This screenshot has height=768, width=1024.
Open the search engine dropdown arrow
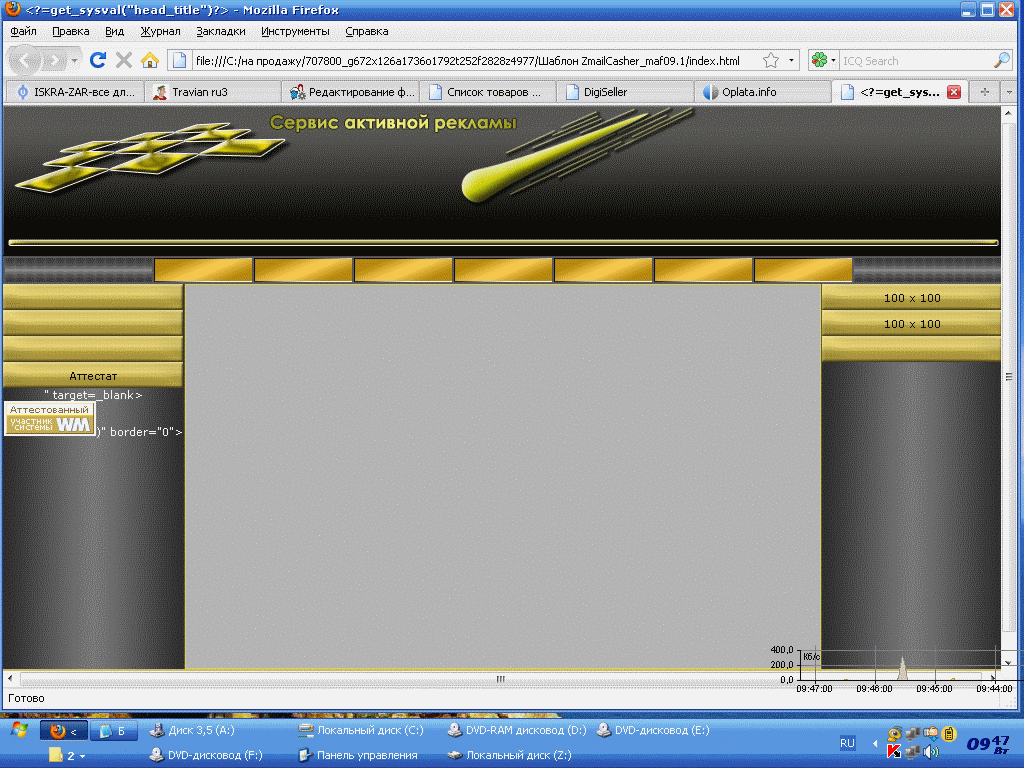click(833, 61)
